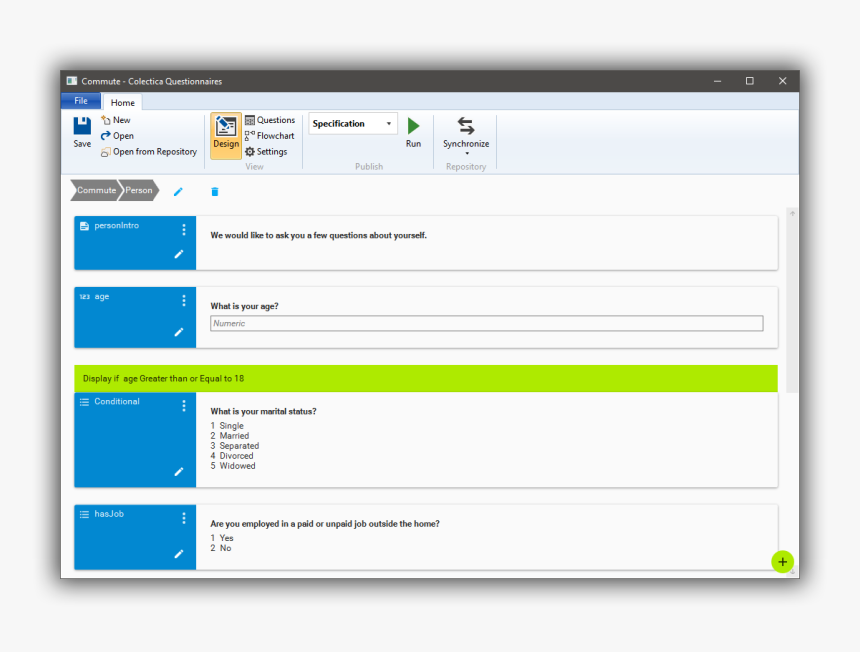Click Open from Repository button
Viewport: 860px width, 652px height.
tap(149, 152)
